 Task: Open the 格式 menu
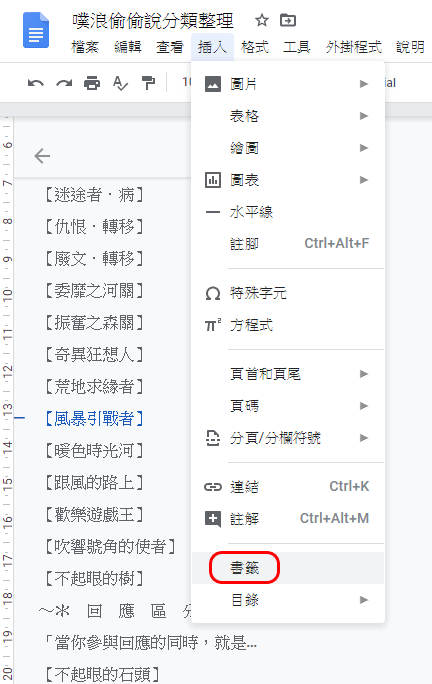(x=255, y=47)
